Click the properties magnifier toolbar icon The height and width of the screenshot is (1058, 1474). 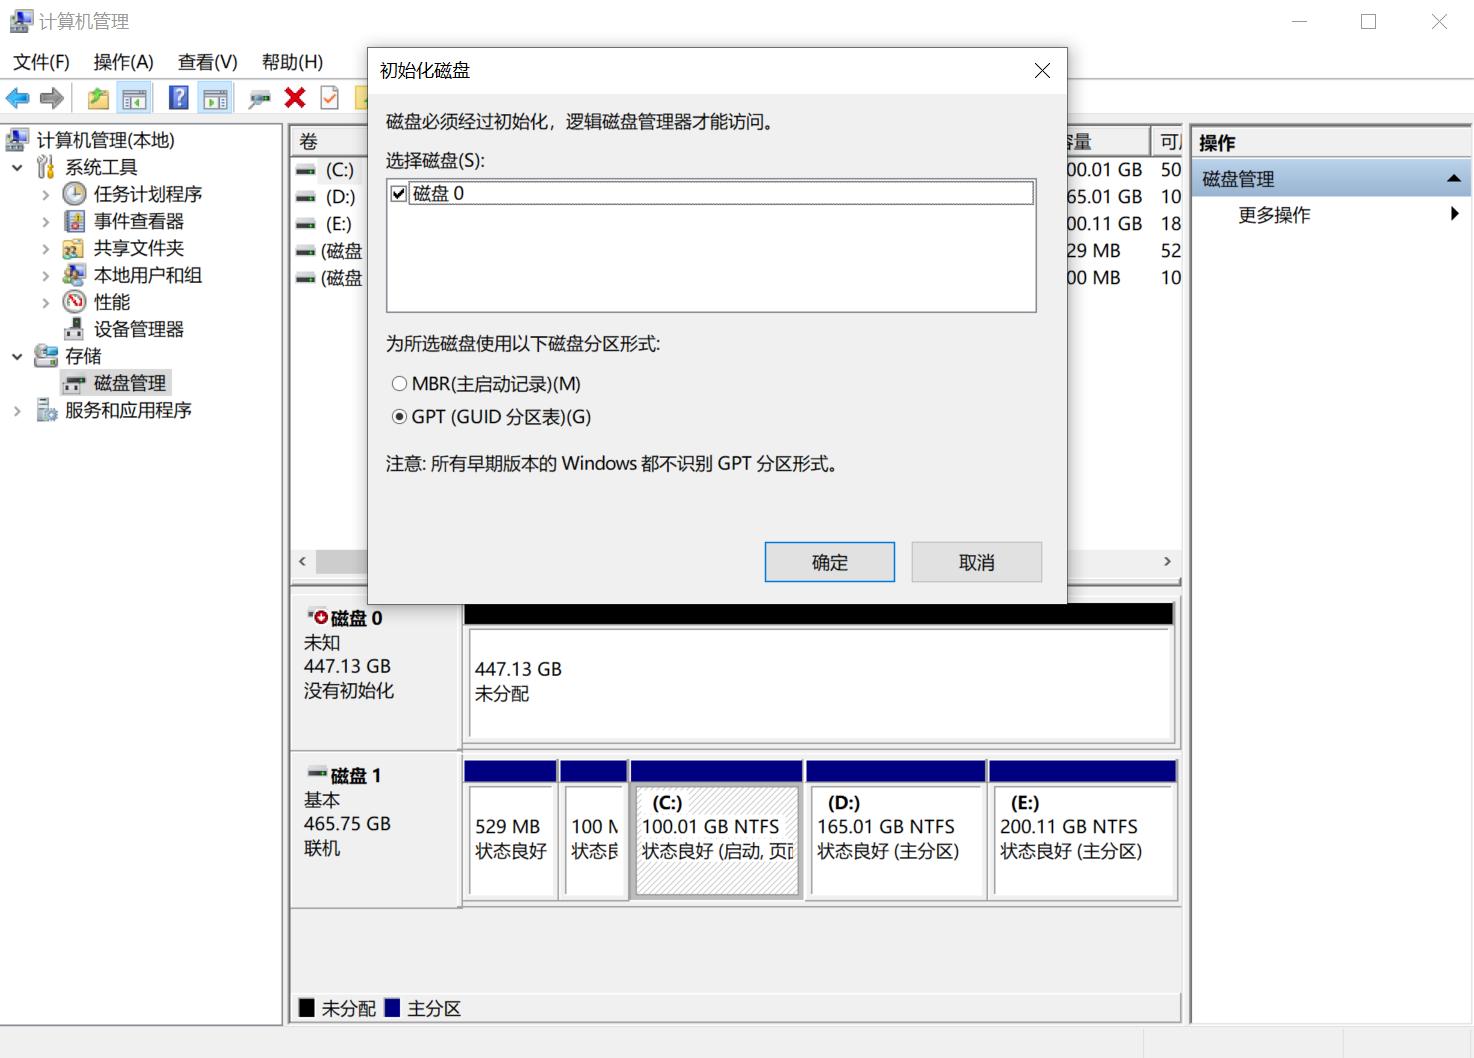(x=258, y=97)
